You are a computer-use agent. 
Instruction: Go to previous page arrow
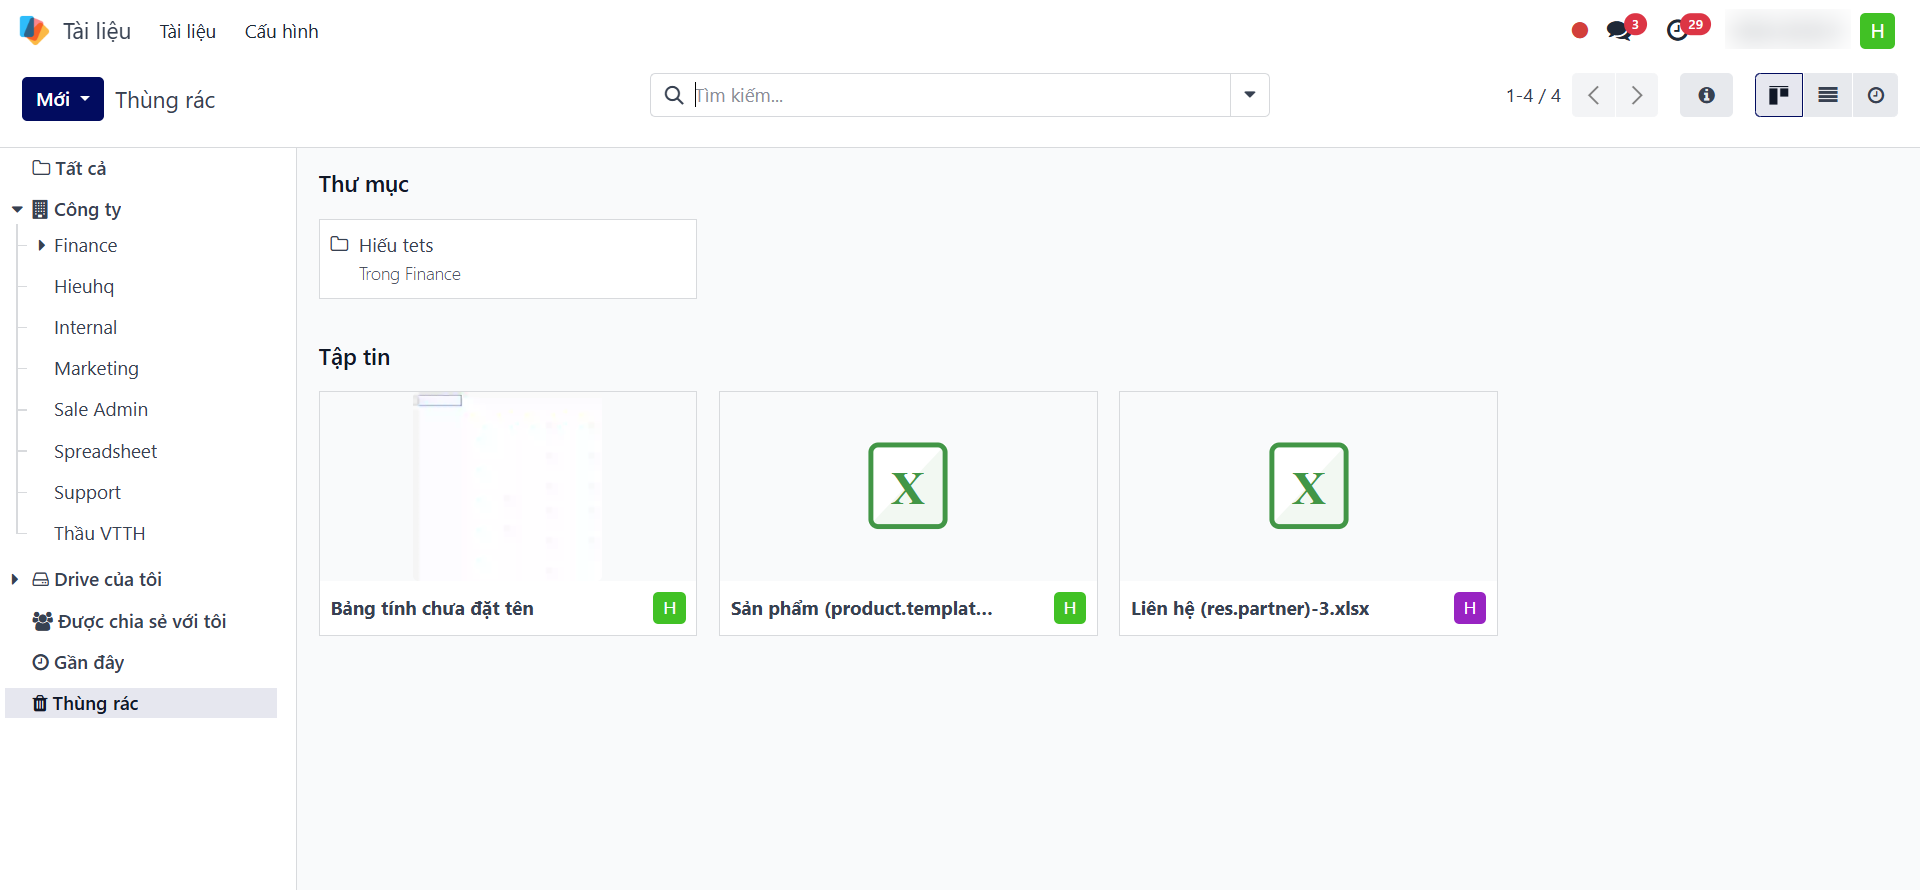pos(1594,95)
